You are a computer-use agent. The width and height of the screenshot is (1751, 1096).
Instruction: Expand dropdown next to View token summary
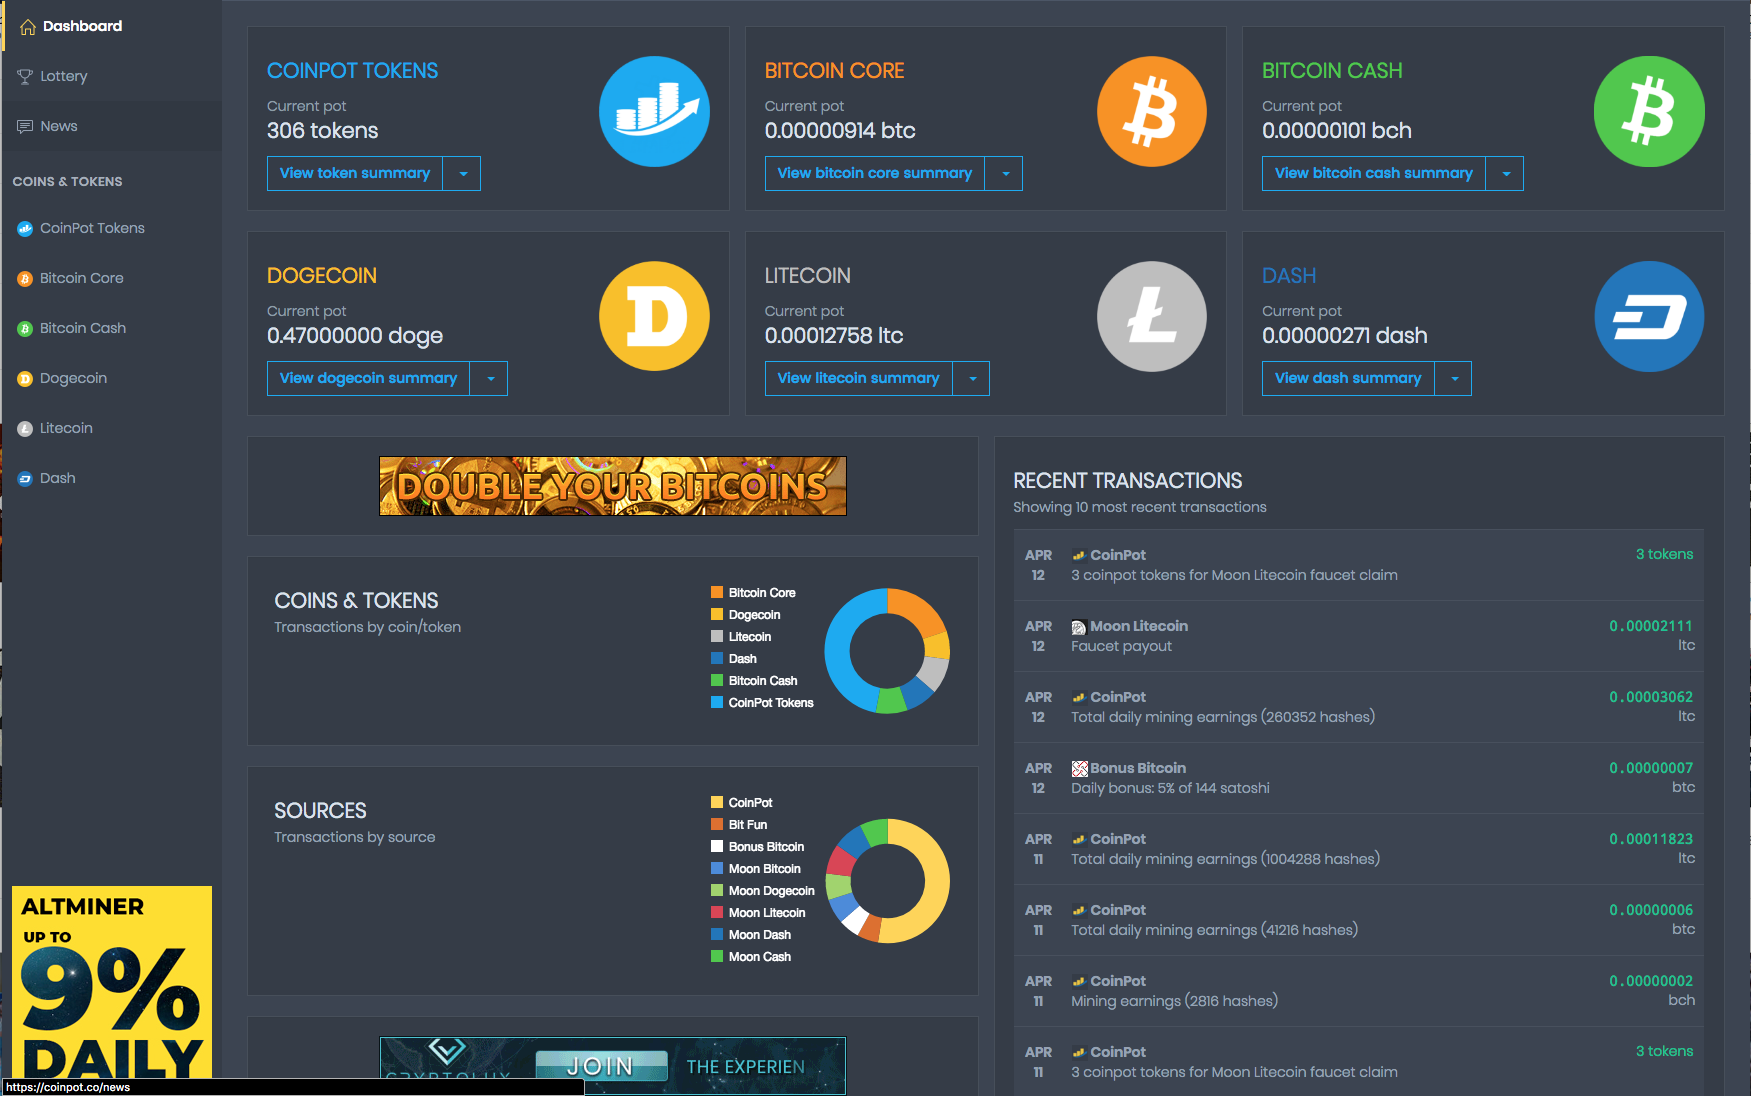(x=462, y=174)
